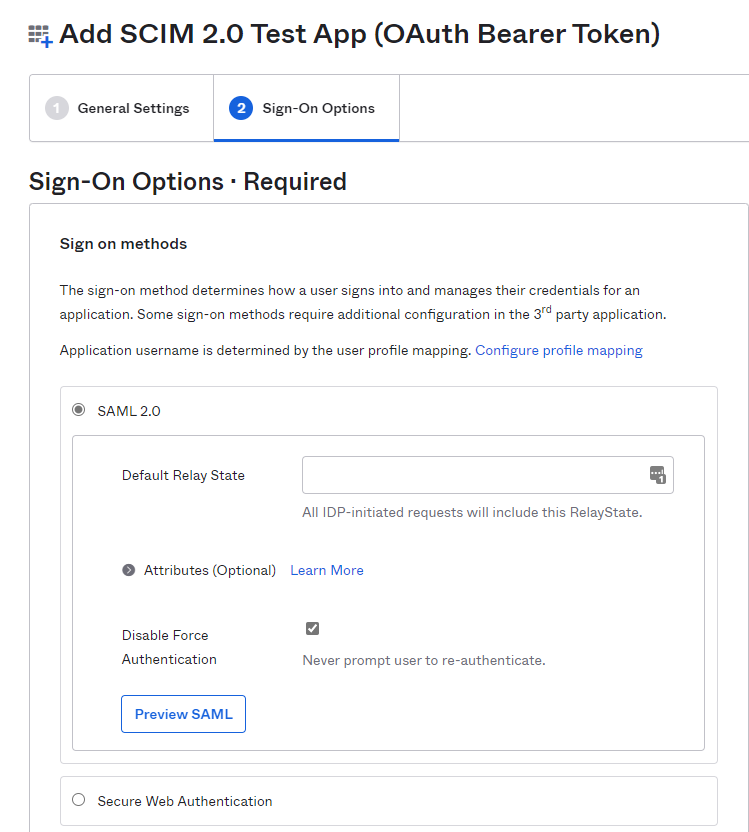This screenshot has height=832, width=749.
Task: Uncheck the Disable Force Authentication checkbox
Action: (x=312, y=628)
